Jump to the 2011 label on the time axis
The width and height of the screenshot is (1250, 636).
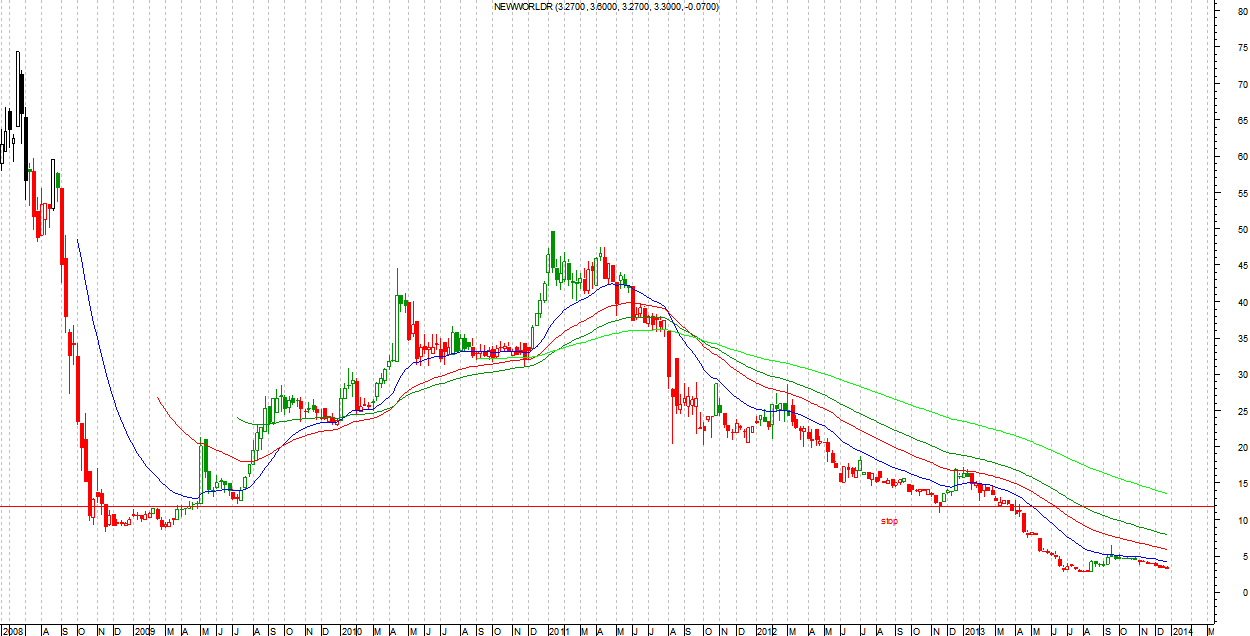click(x=558, y=631)
